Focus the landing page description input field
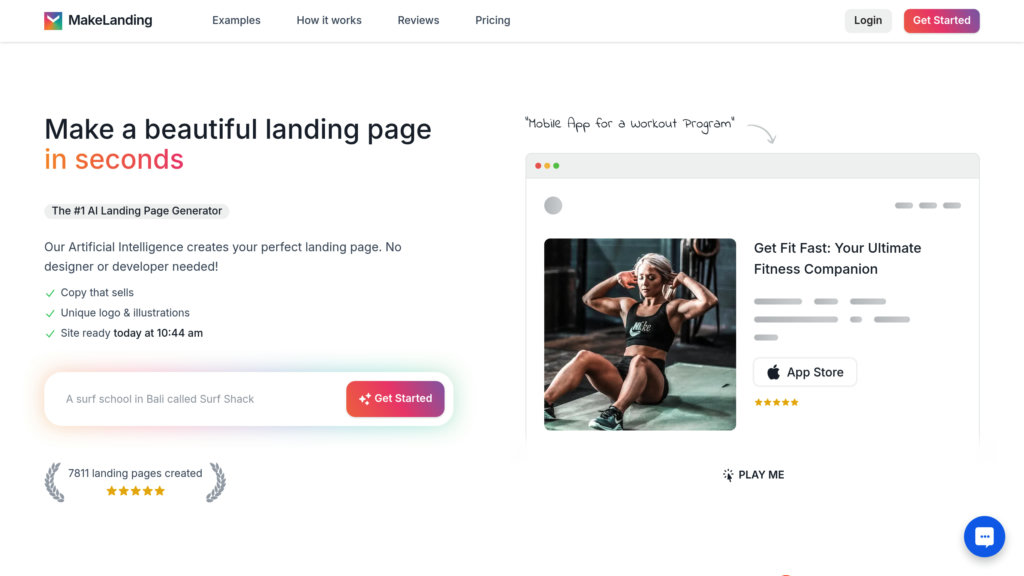This screenshot has height=576, width=1024. 196,399
